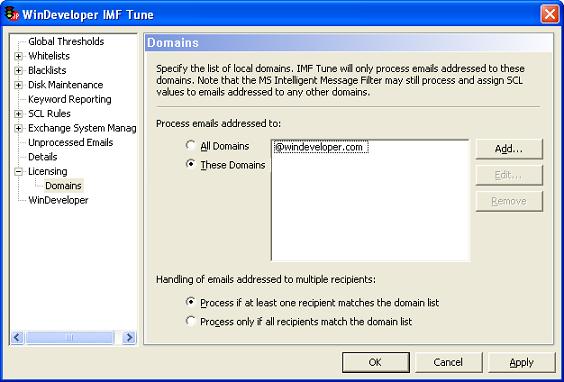564x382 pixels.
Task: Collapse the Licensing tree node
Action: click(19, 172)
